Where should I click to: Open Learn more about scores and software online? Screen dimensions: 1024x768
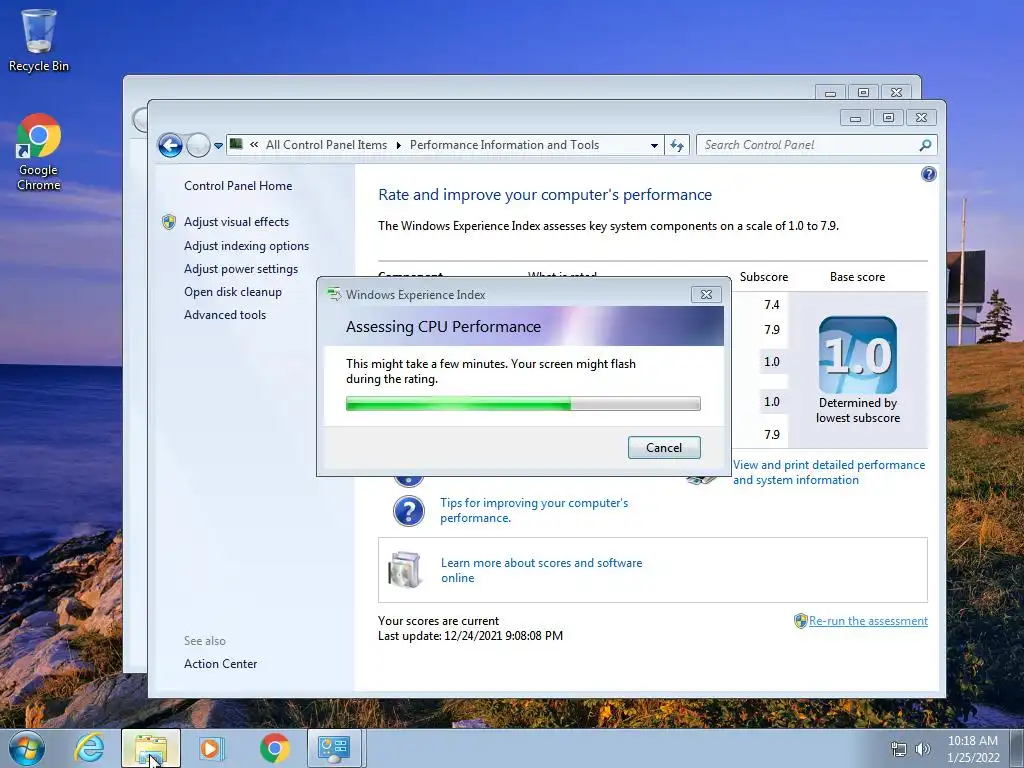click(541, 570)
